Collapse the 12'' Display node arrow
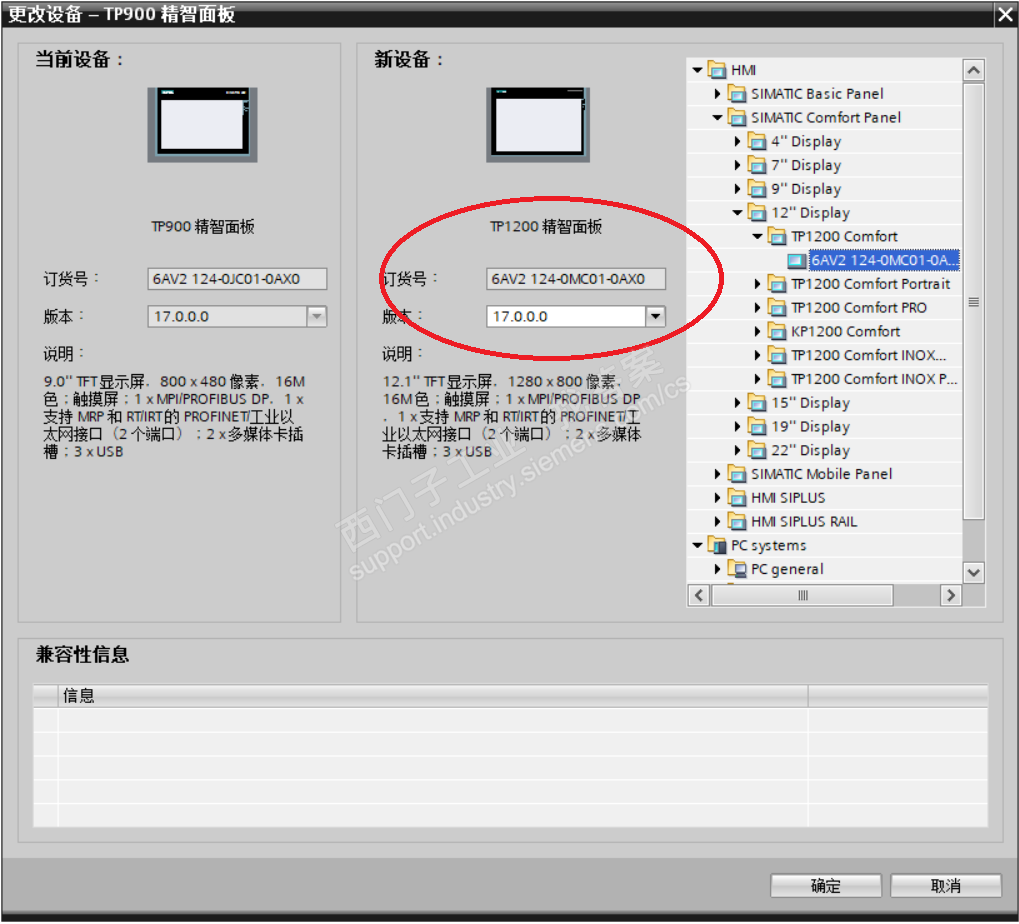1019x924 pixels. pyautogui.click(x=738, y=213)
